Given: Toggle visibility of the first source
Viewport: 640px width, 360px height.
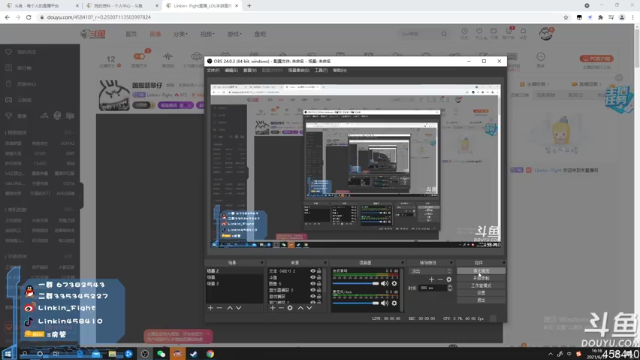Looking at the screenshot, I should pyautogui.click(x=313, y=271).
